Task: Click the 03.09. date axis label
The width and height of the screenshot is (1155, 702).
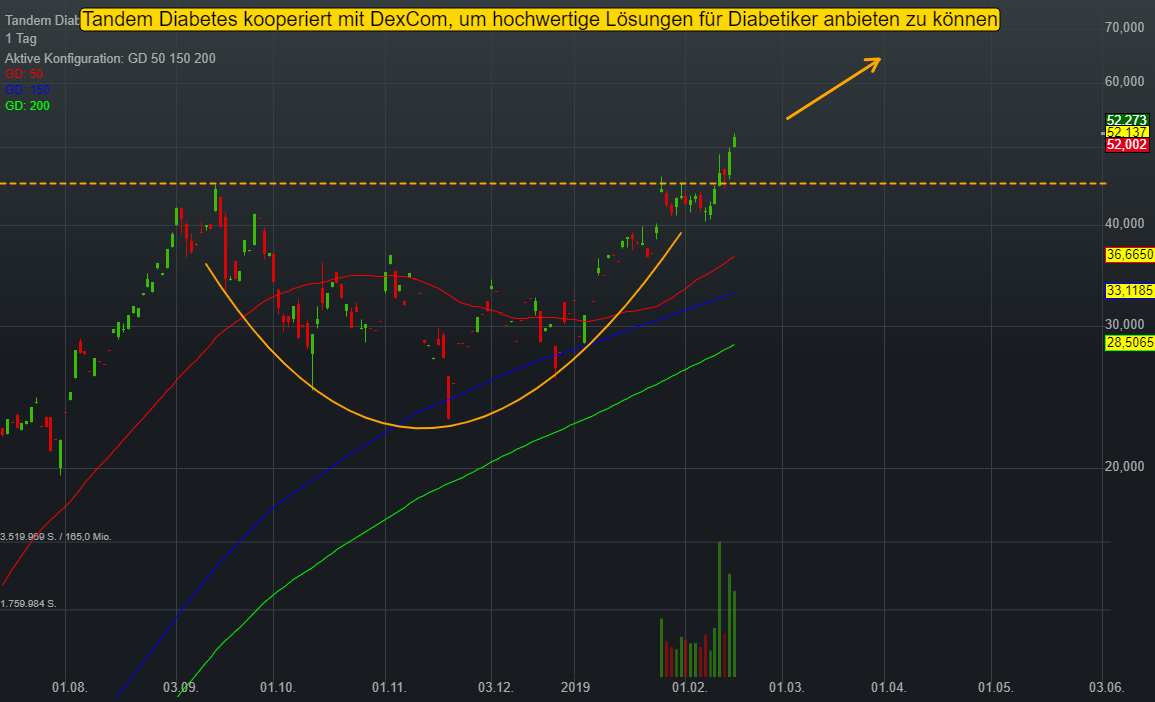Action: (x=180, y=688)
